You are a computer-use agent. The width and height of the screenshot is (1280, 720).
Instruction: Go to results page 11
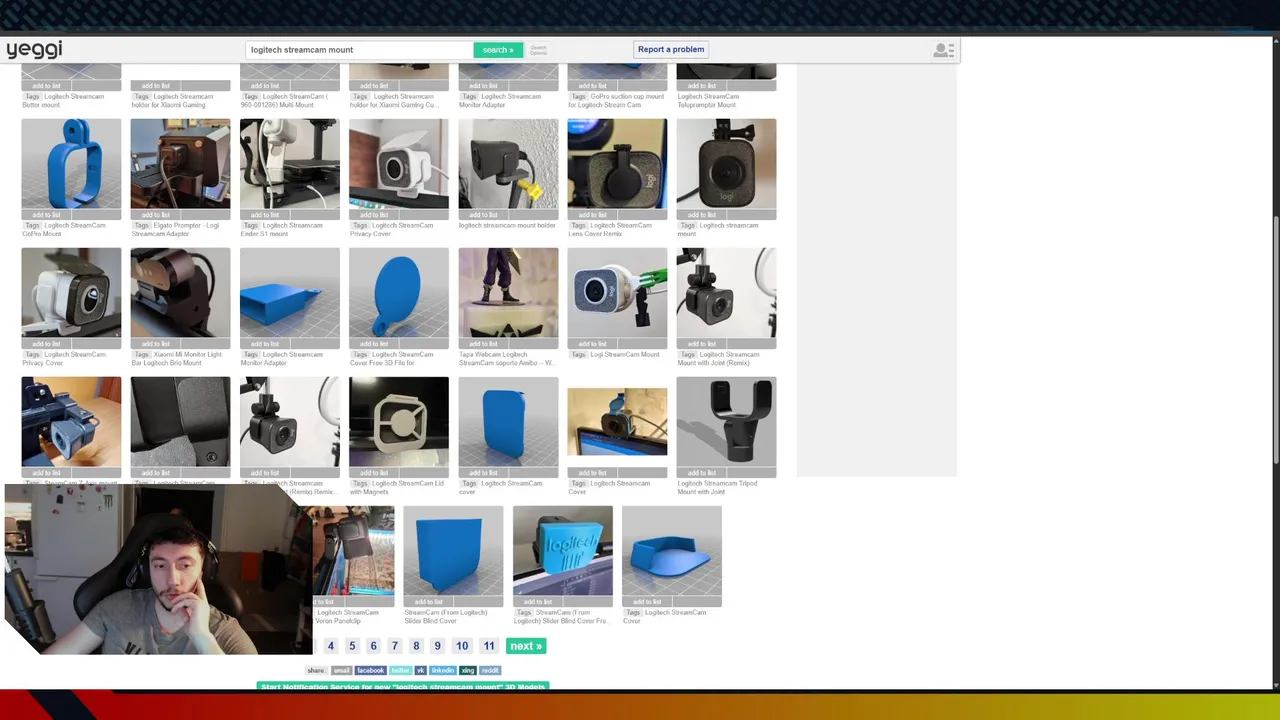[489, 646]
